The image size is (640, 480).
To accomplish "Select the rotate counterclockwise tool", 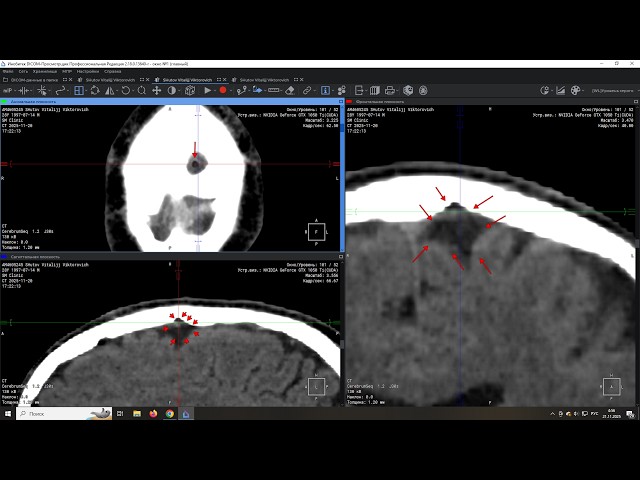I will pos(126,91).
